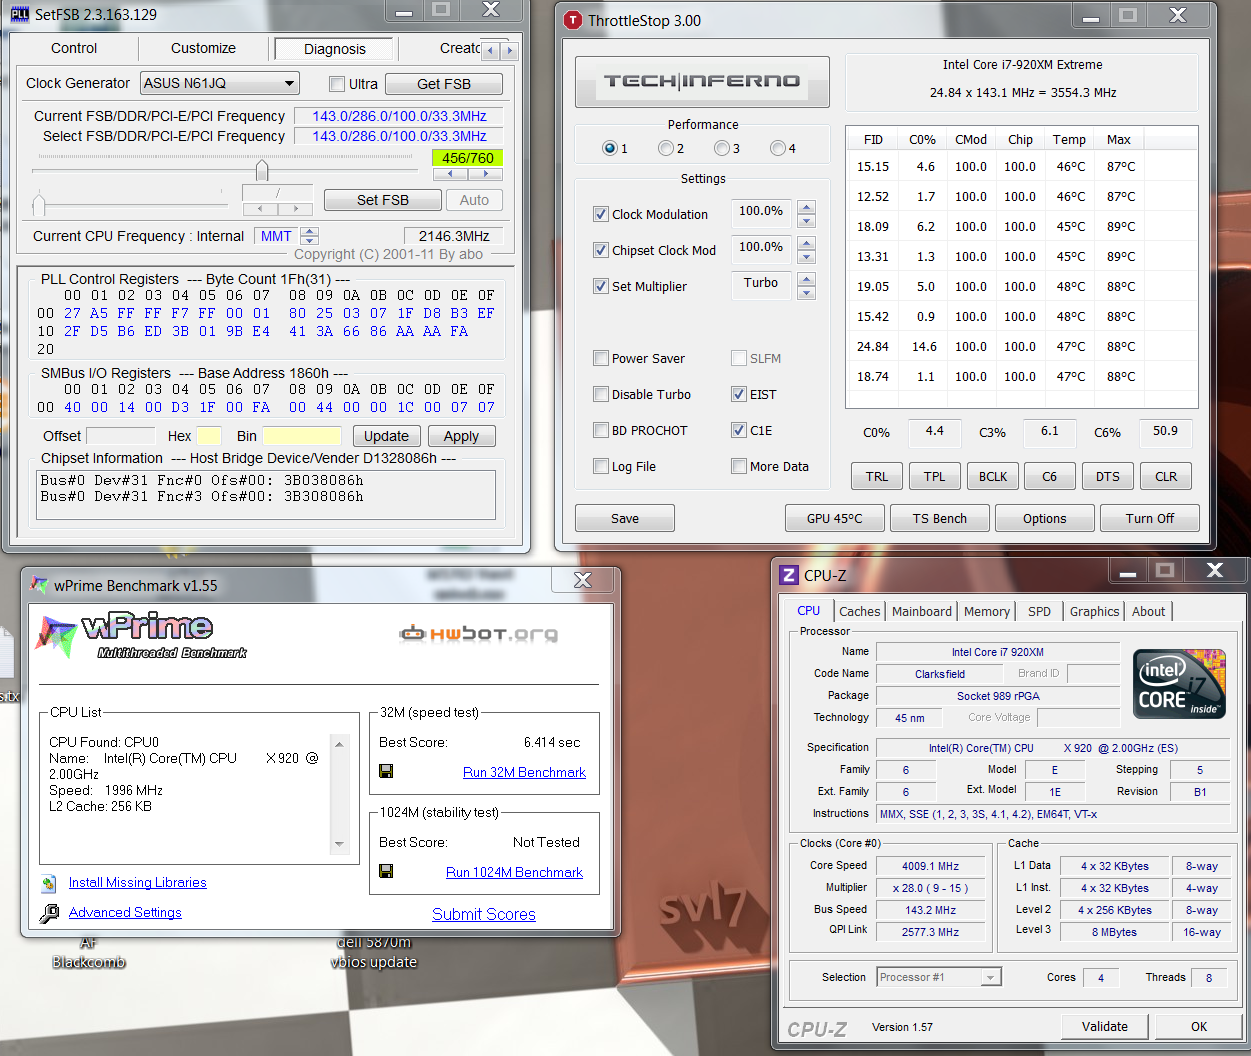
Task: Click the Set FSB button
Action: click(x=383, y=200)
